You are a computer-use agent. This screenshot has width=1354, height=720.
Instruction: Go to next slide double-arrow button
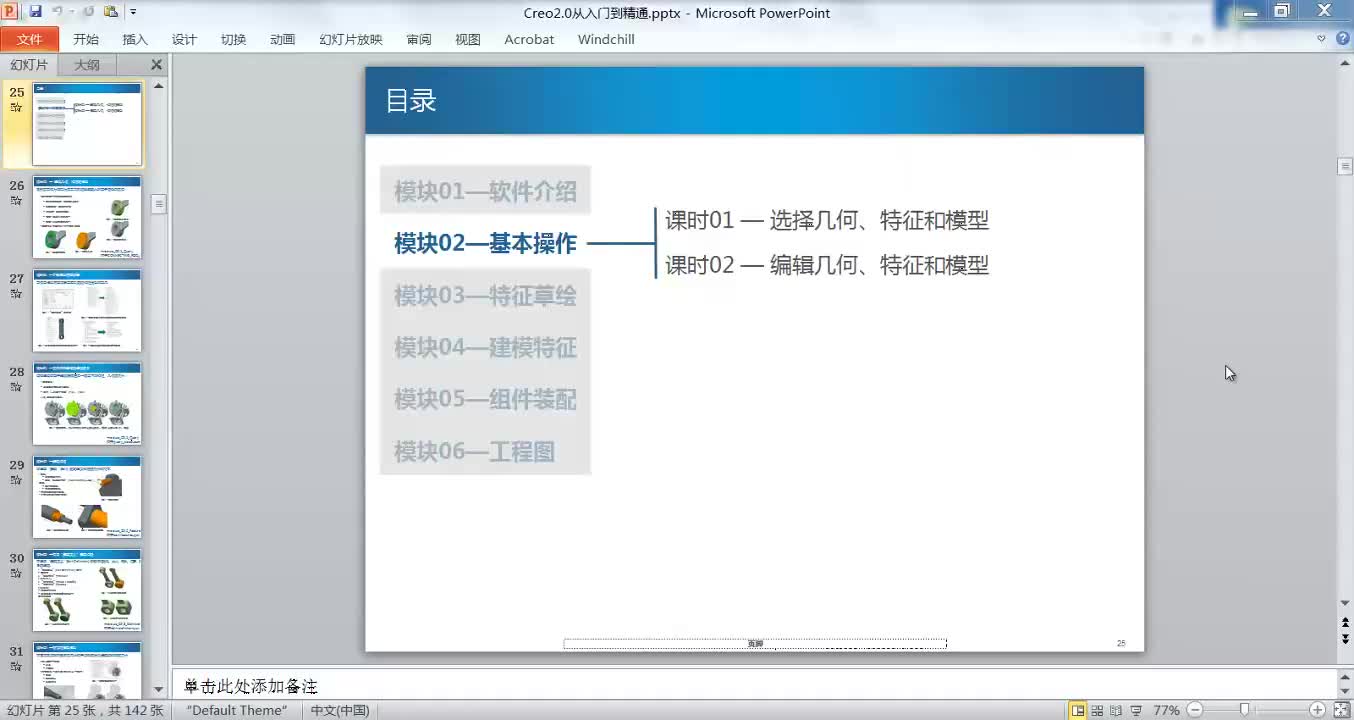click(1345, 639)
